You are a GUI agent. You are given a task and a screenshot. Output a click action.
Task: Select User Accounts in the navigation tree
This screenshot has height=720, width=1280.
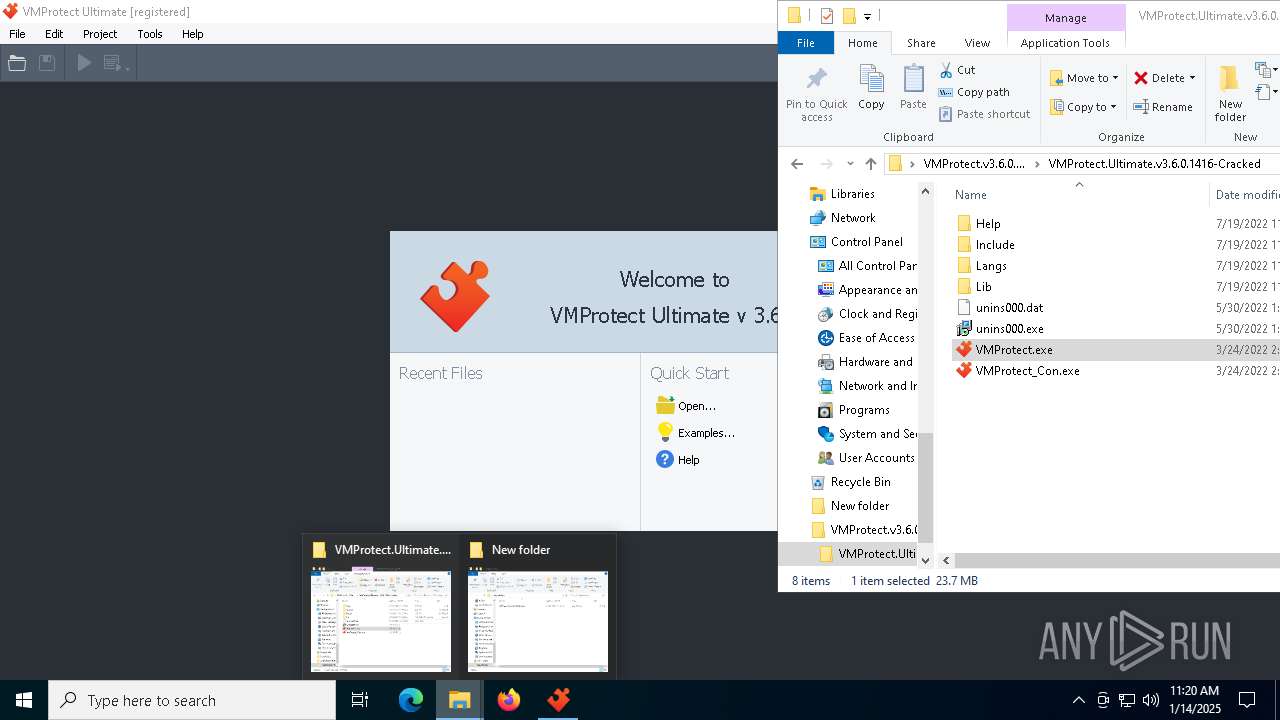(876, 458)
